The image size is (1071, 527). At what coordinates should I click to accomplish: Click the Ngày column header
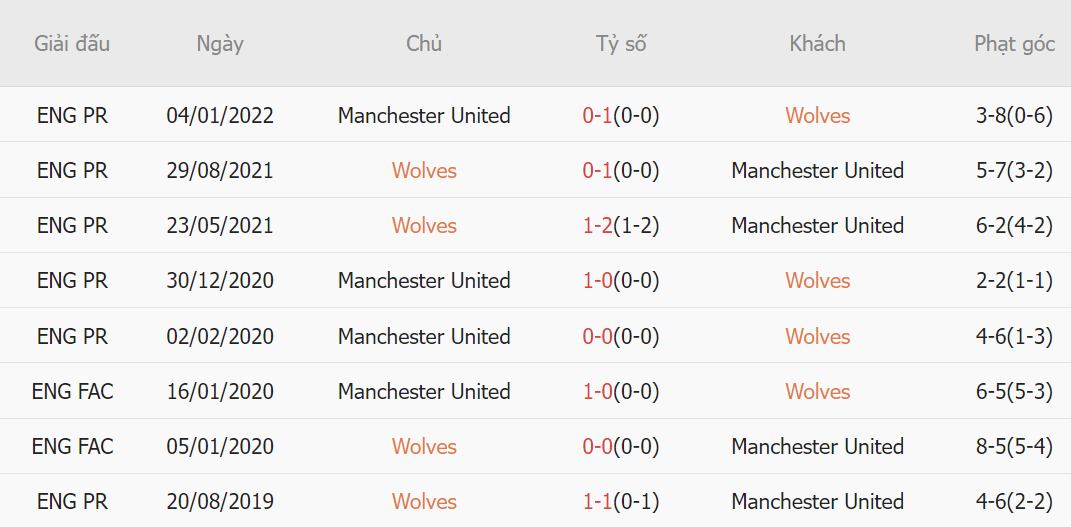coord(220,44)
